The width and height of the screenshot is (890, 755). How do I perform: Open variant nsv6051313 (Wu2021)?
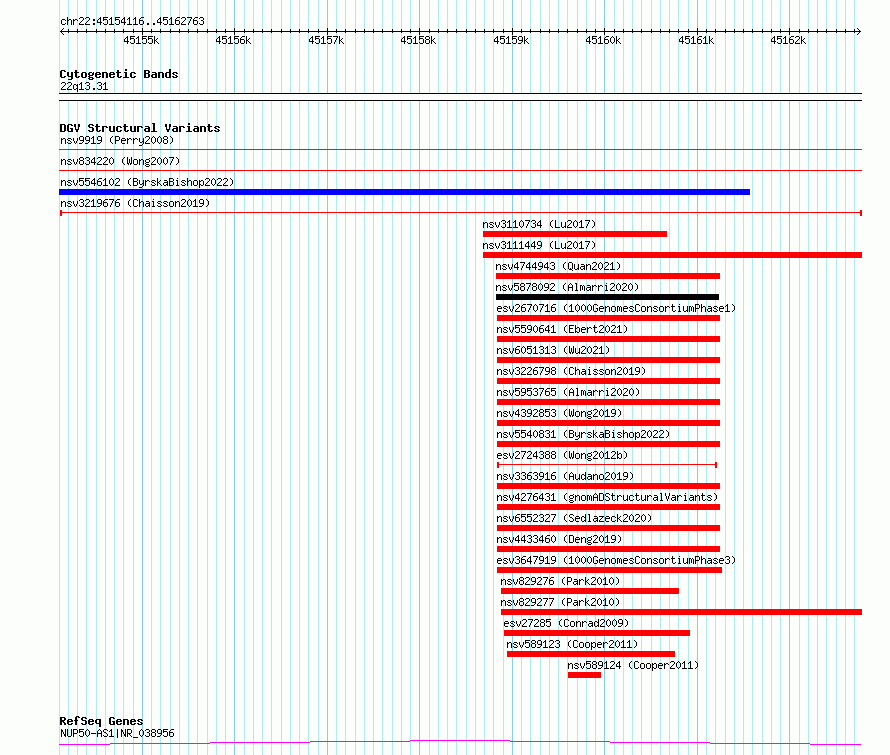pos(553,350)
